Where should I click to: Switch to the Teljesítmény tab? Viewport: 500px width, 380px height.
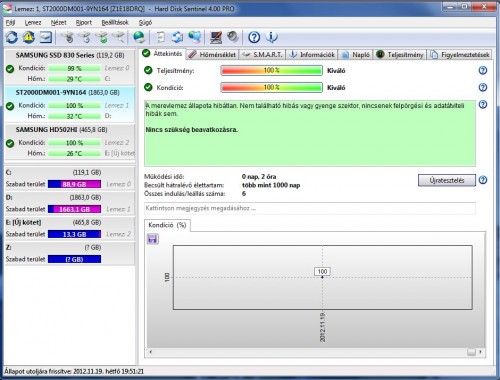(400, 55)
